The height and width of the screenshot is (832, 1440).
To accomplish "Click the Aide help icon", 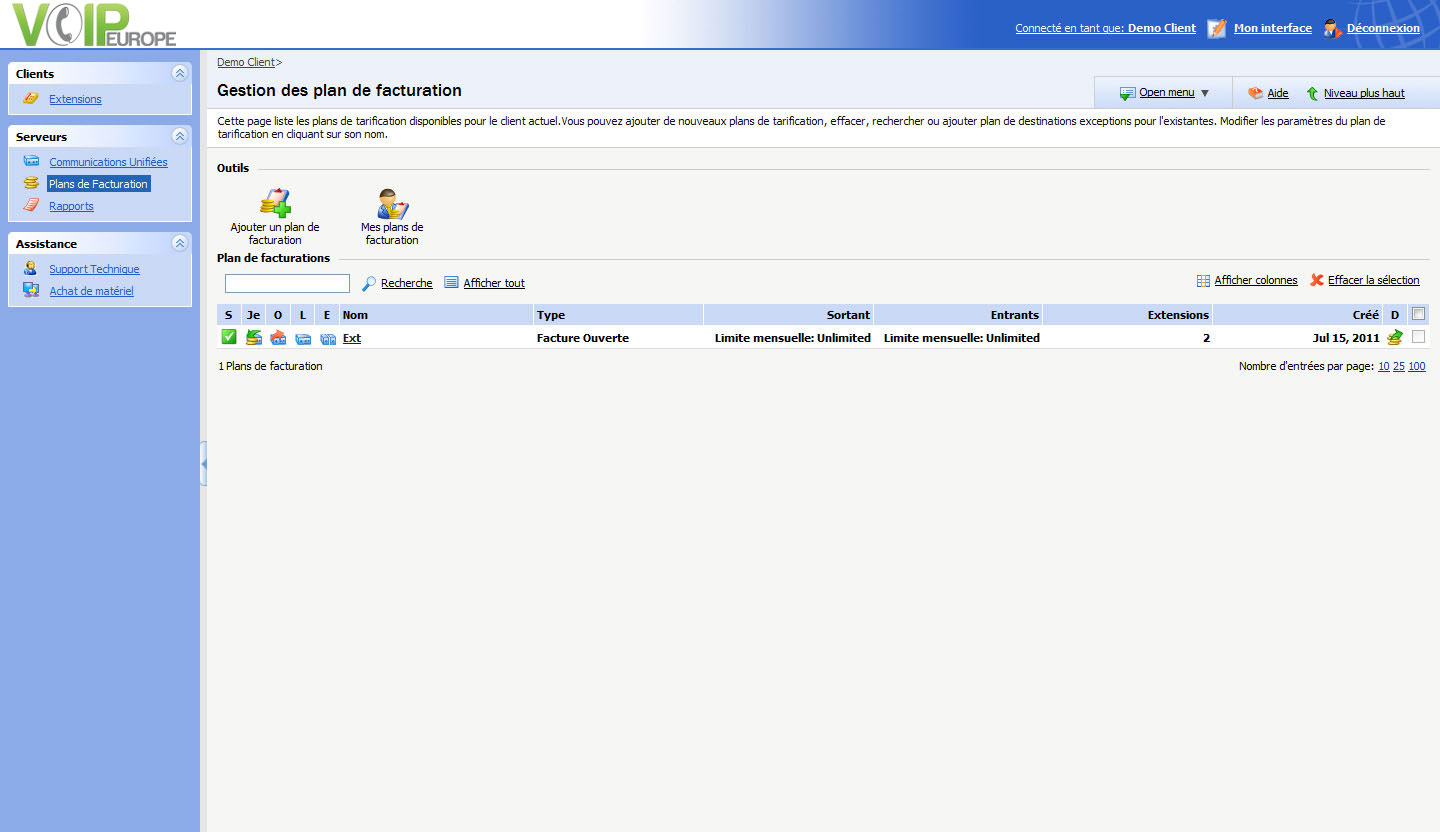I will (x=1255, y=93).
